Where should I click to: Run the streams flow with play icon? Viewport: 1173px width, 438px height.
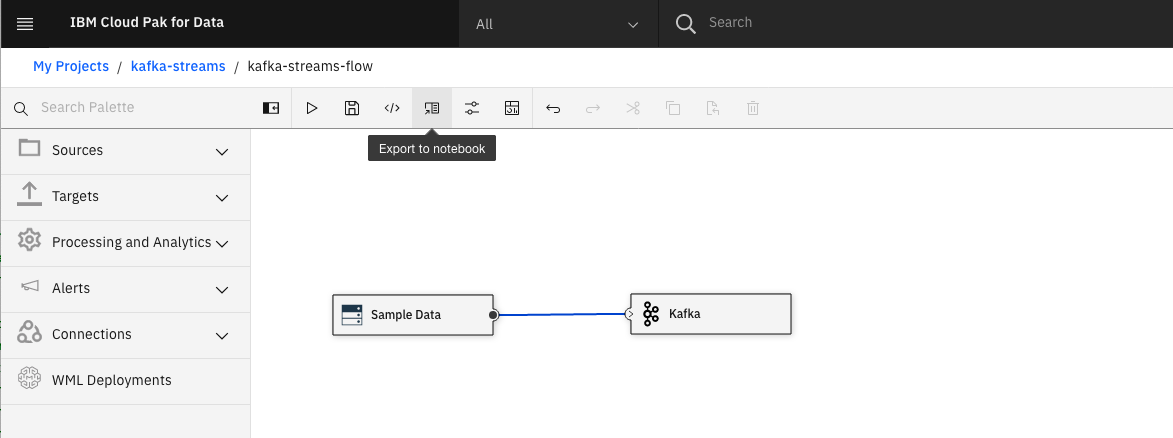coord(312,109)
